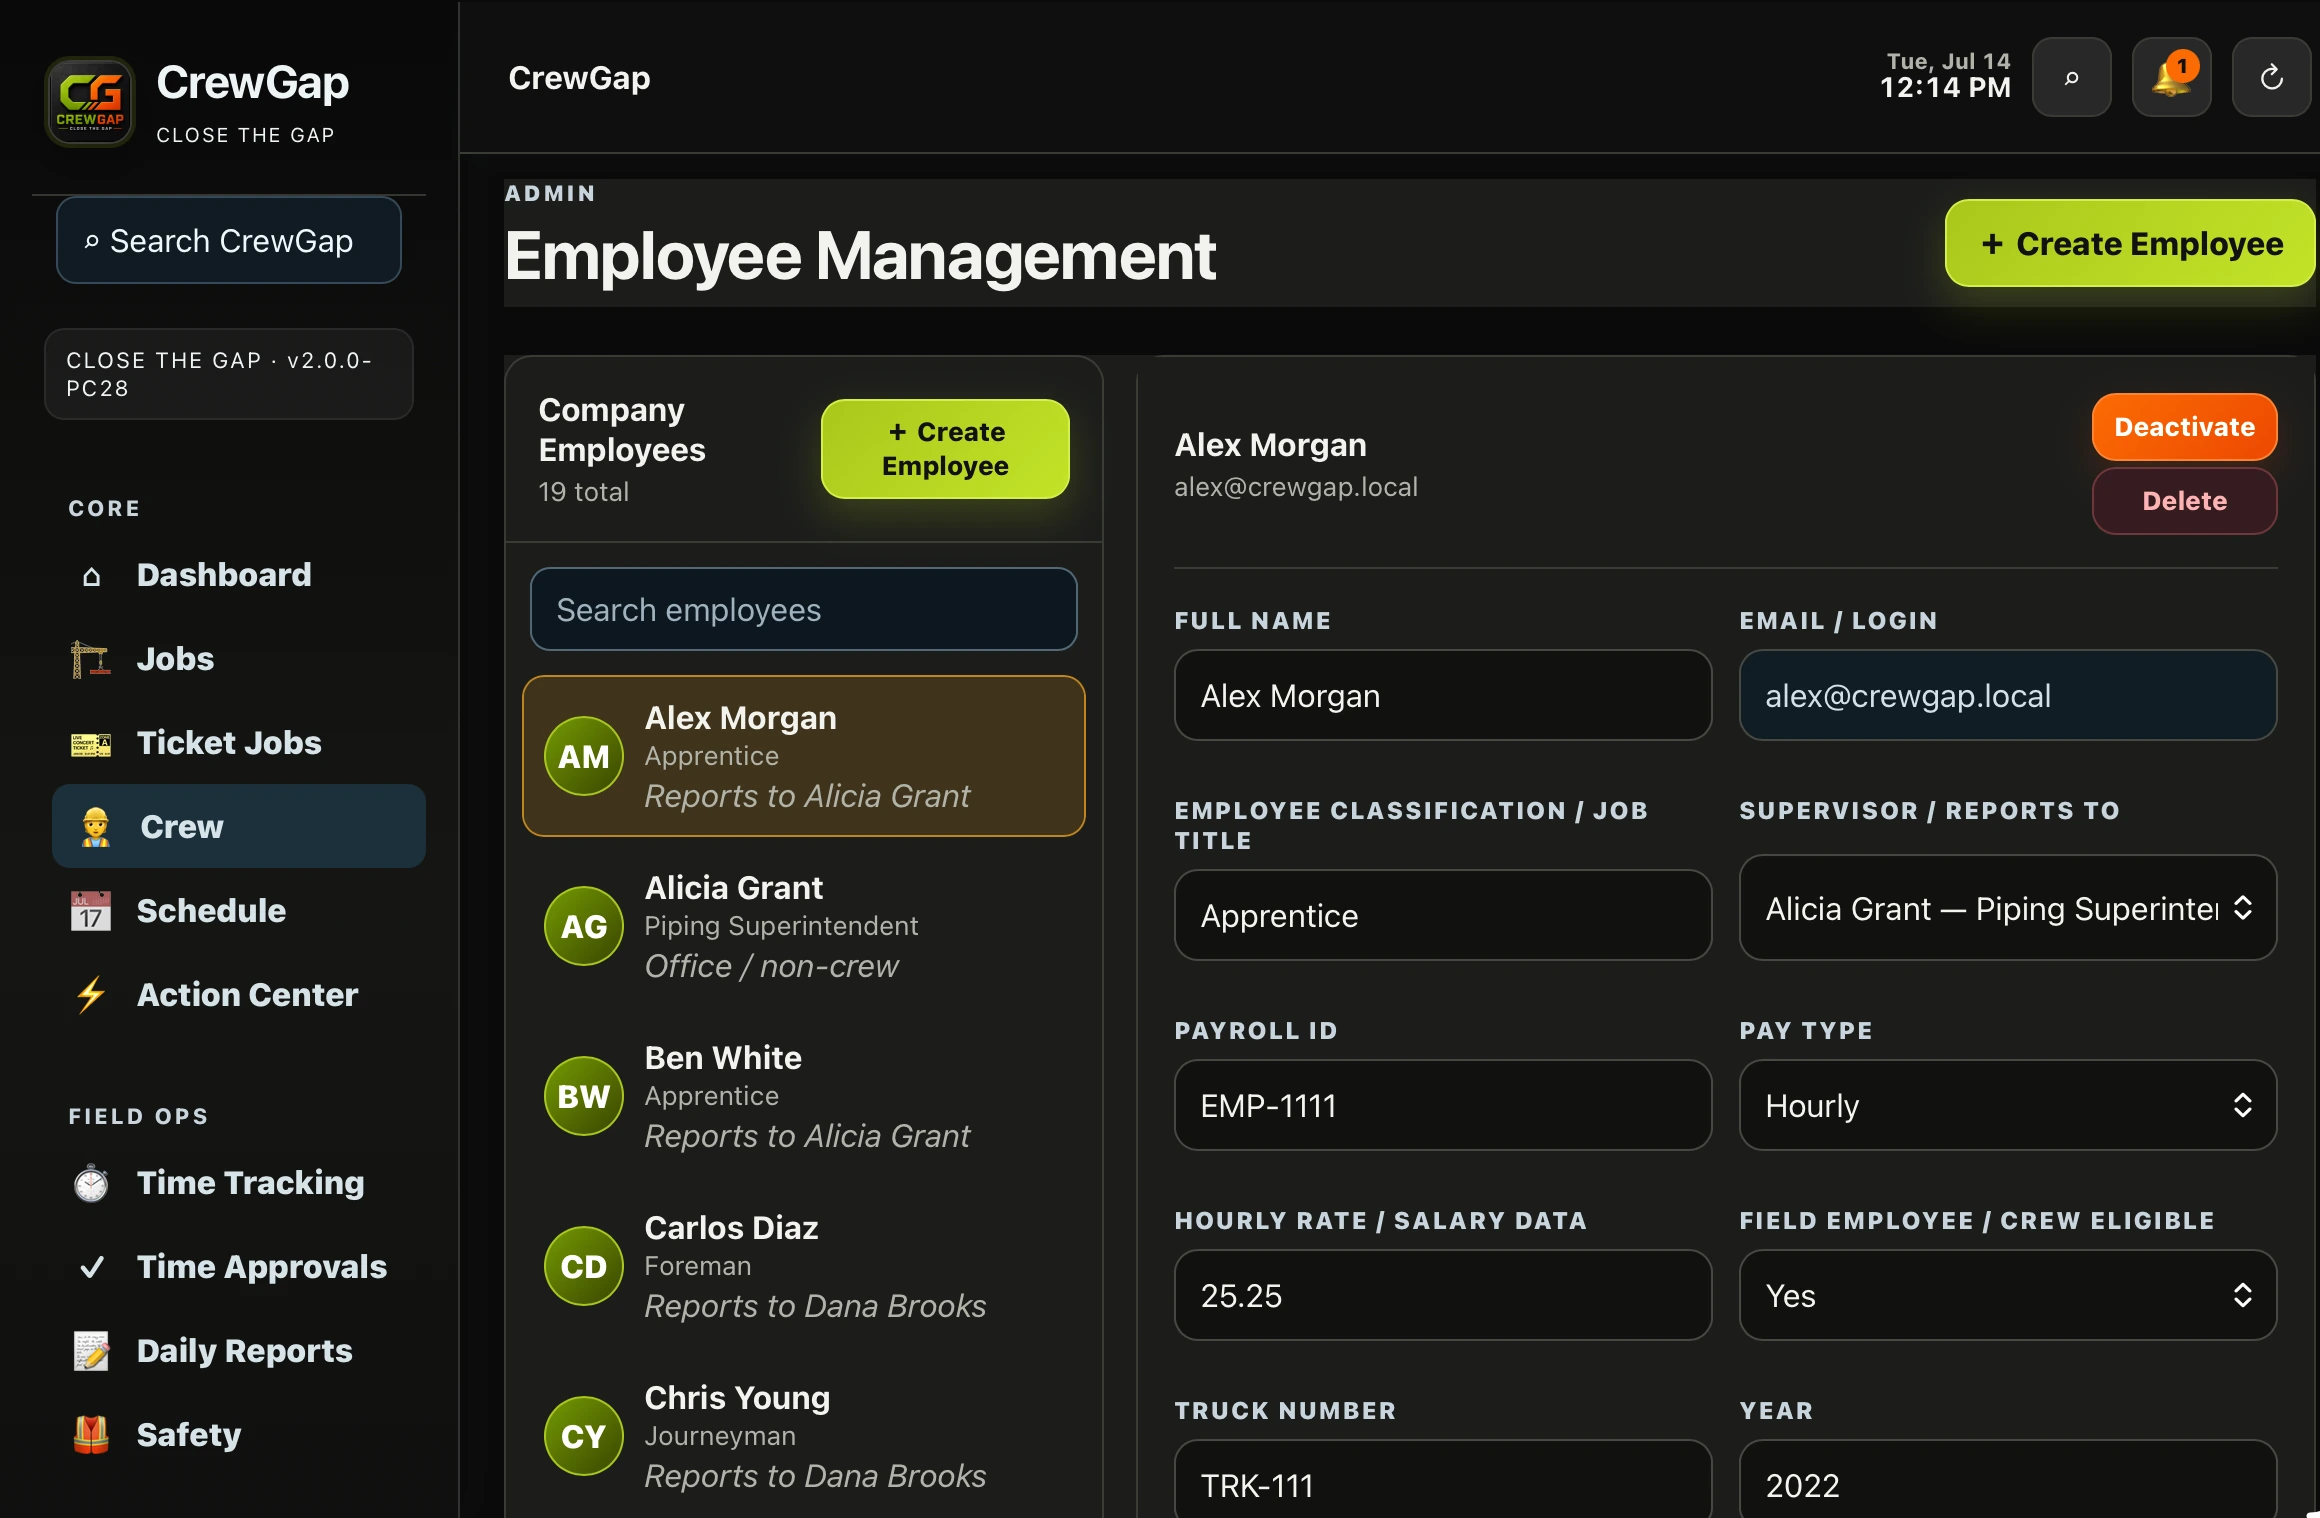Click Create Employee in Company Employees panel
Viewport: 2320px width, 1518px height.
coord(945,449)
